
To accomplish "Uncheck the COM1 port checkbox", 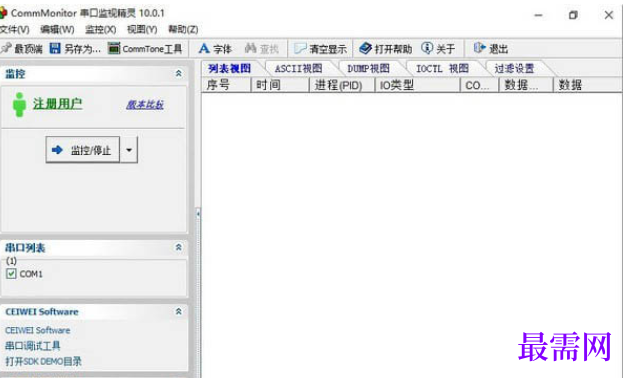I will click(x=11, y=274).
